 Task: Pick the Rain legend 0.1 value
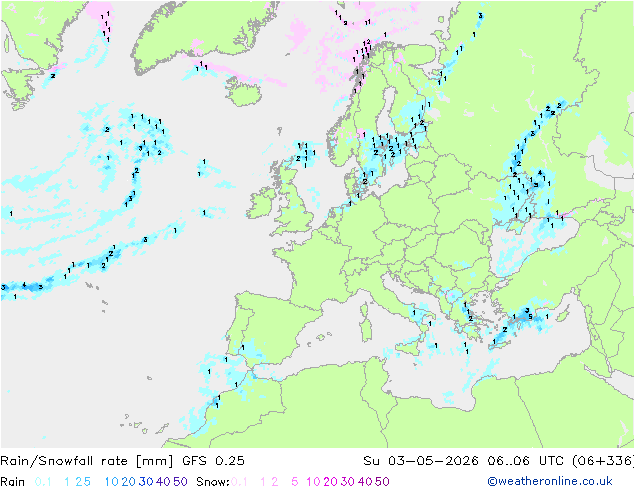tap(43, 482)
